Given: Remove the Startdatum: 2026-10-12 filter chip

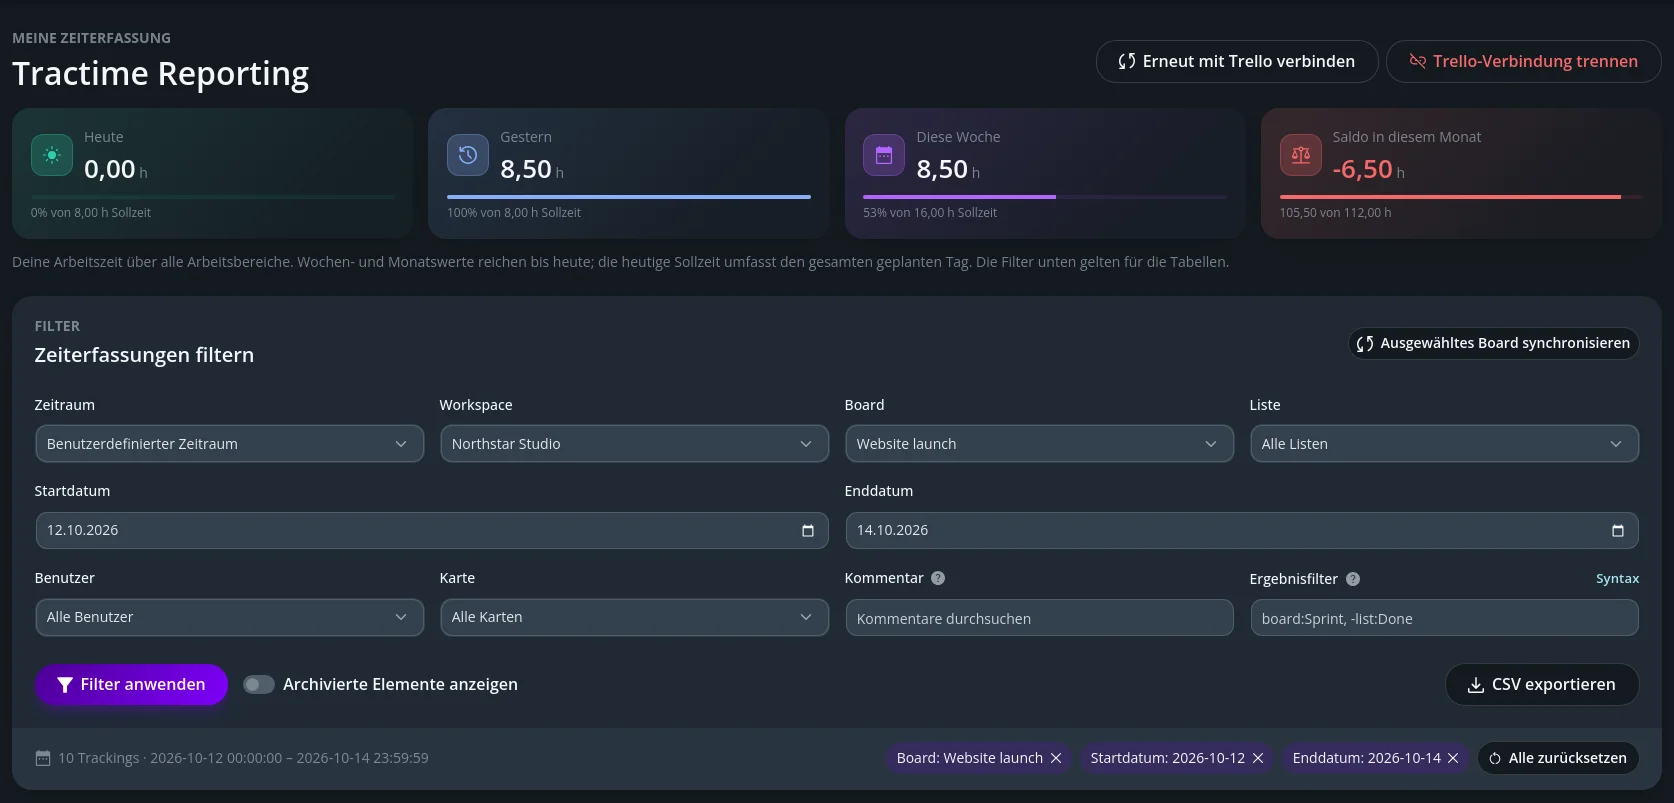Looking at the screenshot, I should point(1258,758).
